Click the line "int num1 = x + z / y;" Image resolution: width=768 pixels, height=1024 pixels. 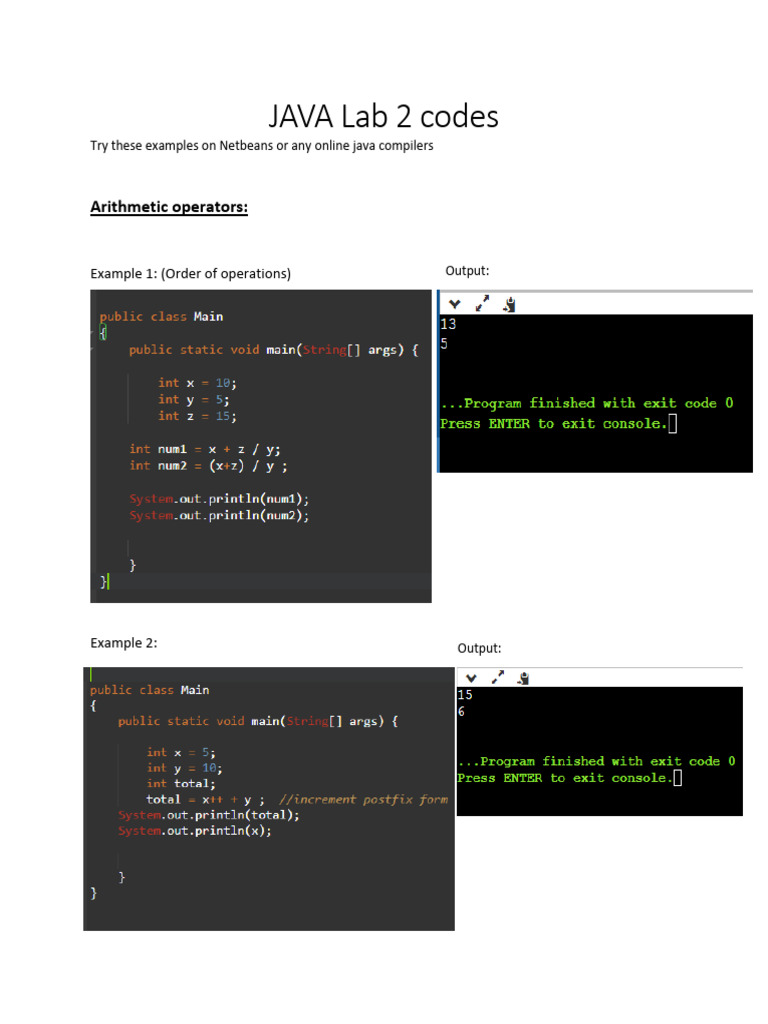(x=205, y=449)
